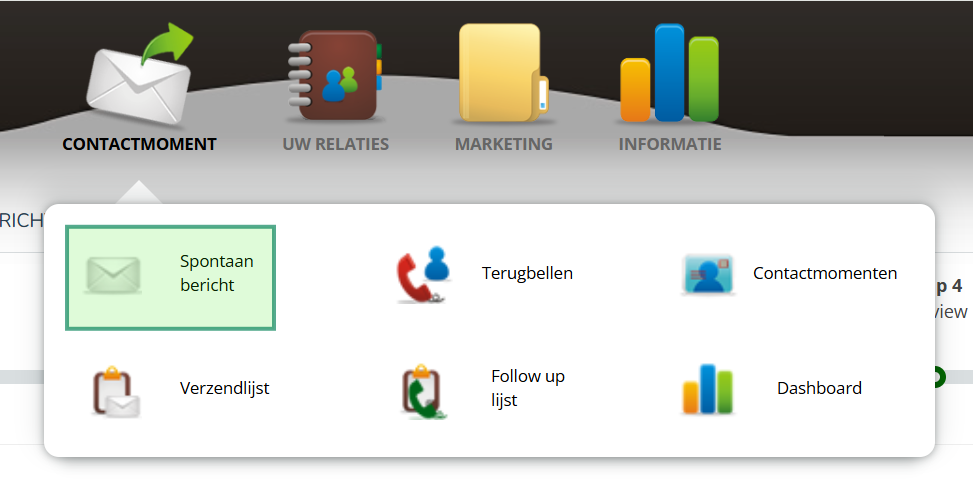The image size is (973, 482).
Task: Click the Verzendlijst clipboard envelope icon
Action: 116,391
